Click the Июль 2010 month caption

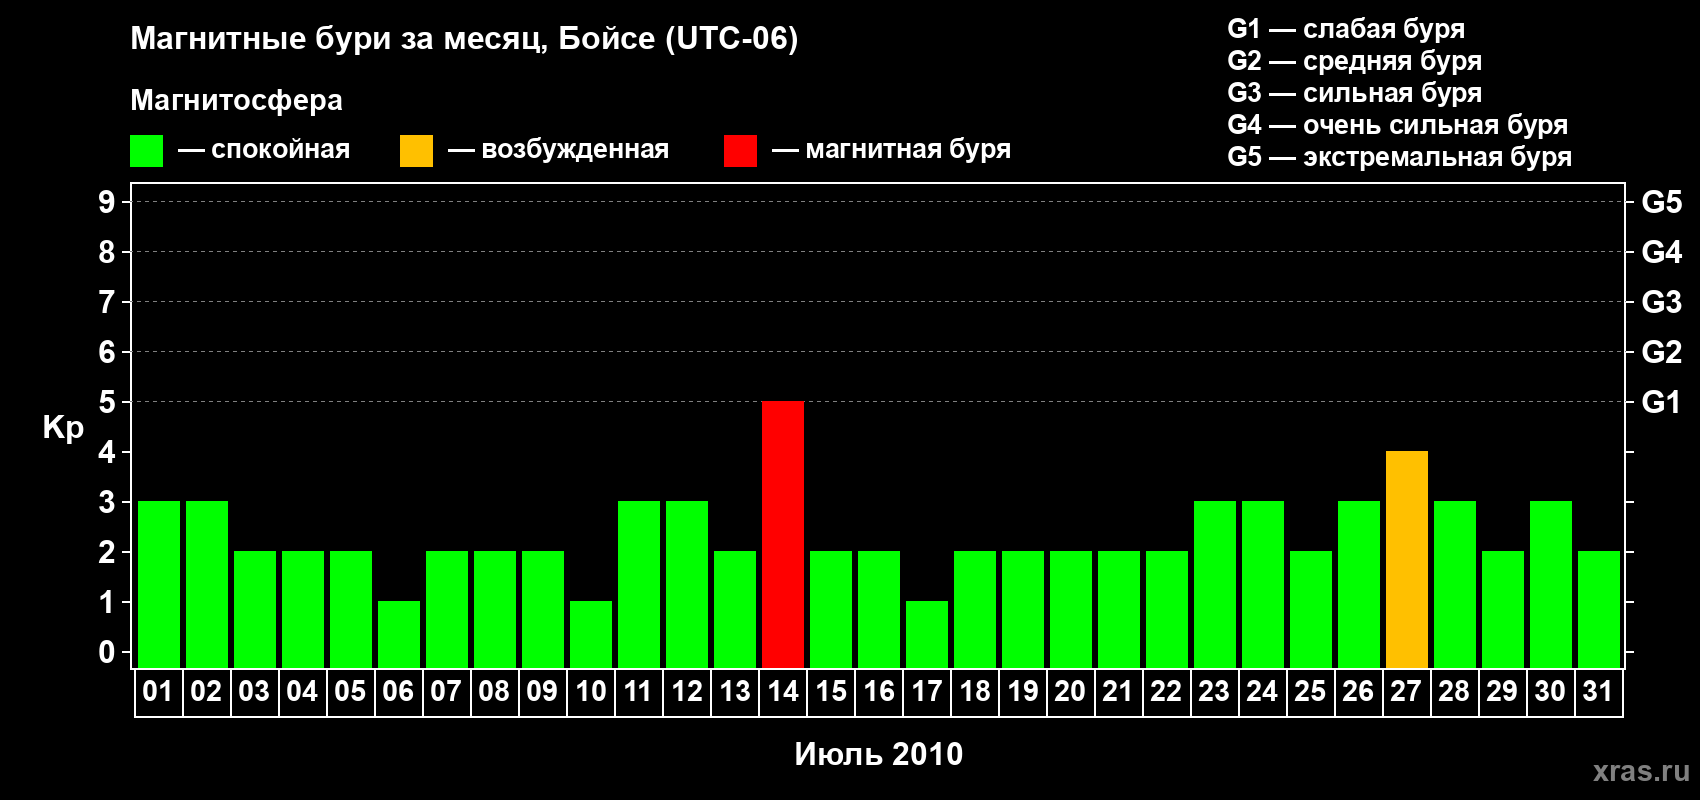pos(879,754)
